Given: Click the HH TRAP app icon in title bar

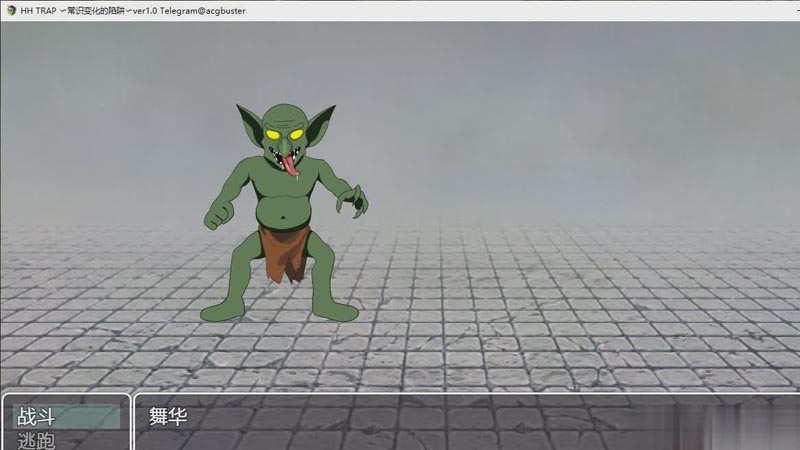Looking at the screenshot, I should click(x=9, y=10).
